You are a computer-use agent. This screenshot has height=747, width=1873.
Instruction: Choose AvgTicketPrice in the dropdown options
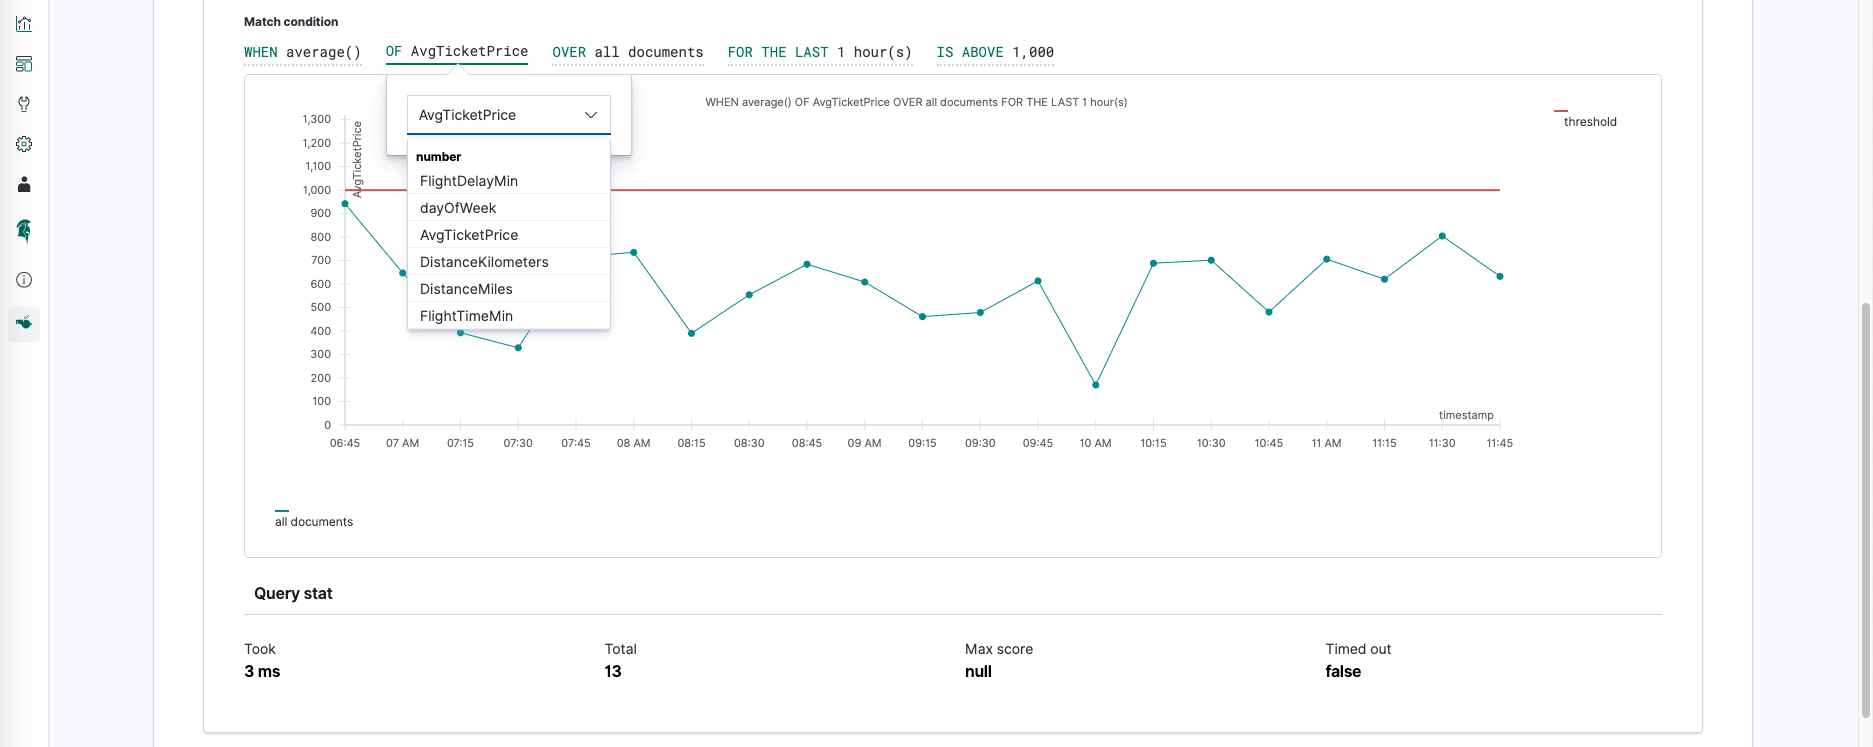[509, 235]
